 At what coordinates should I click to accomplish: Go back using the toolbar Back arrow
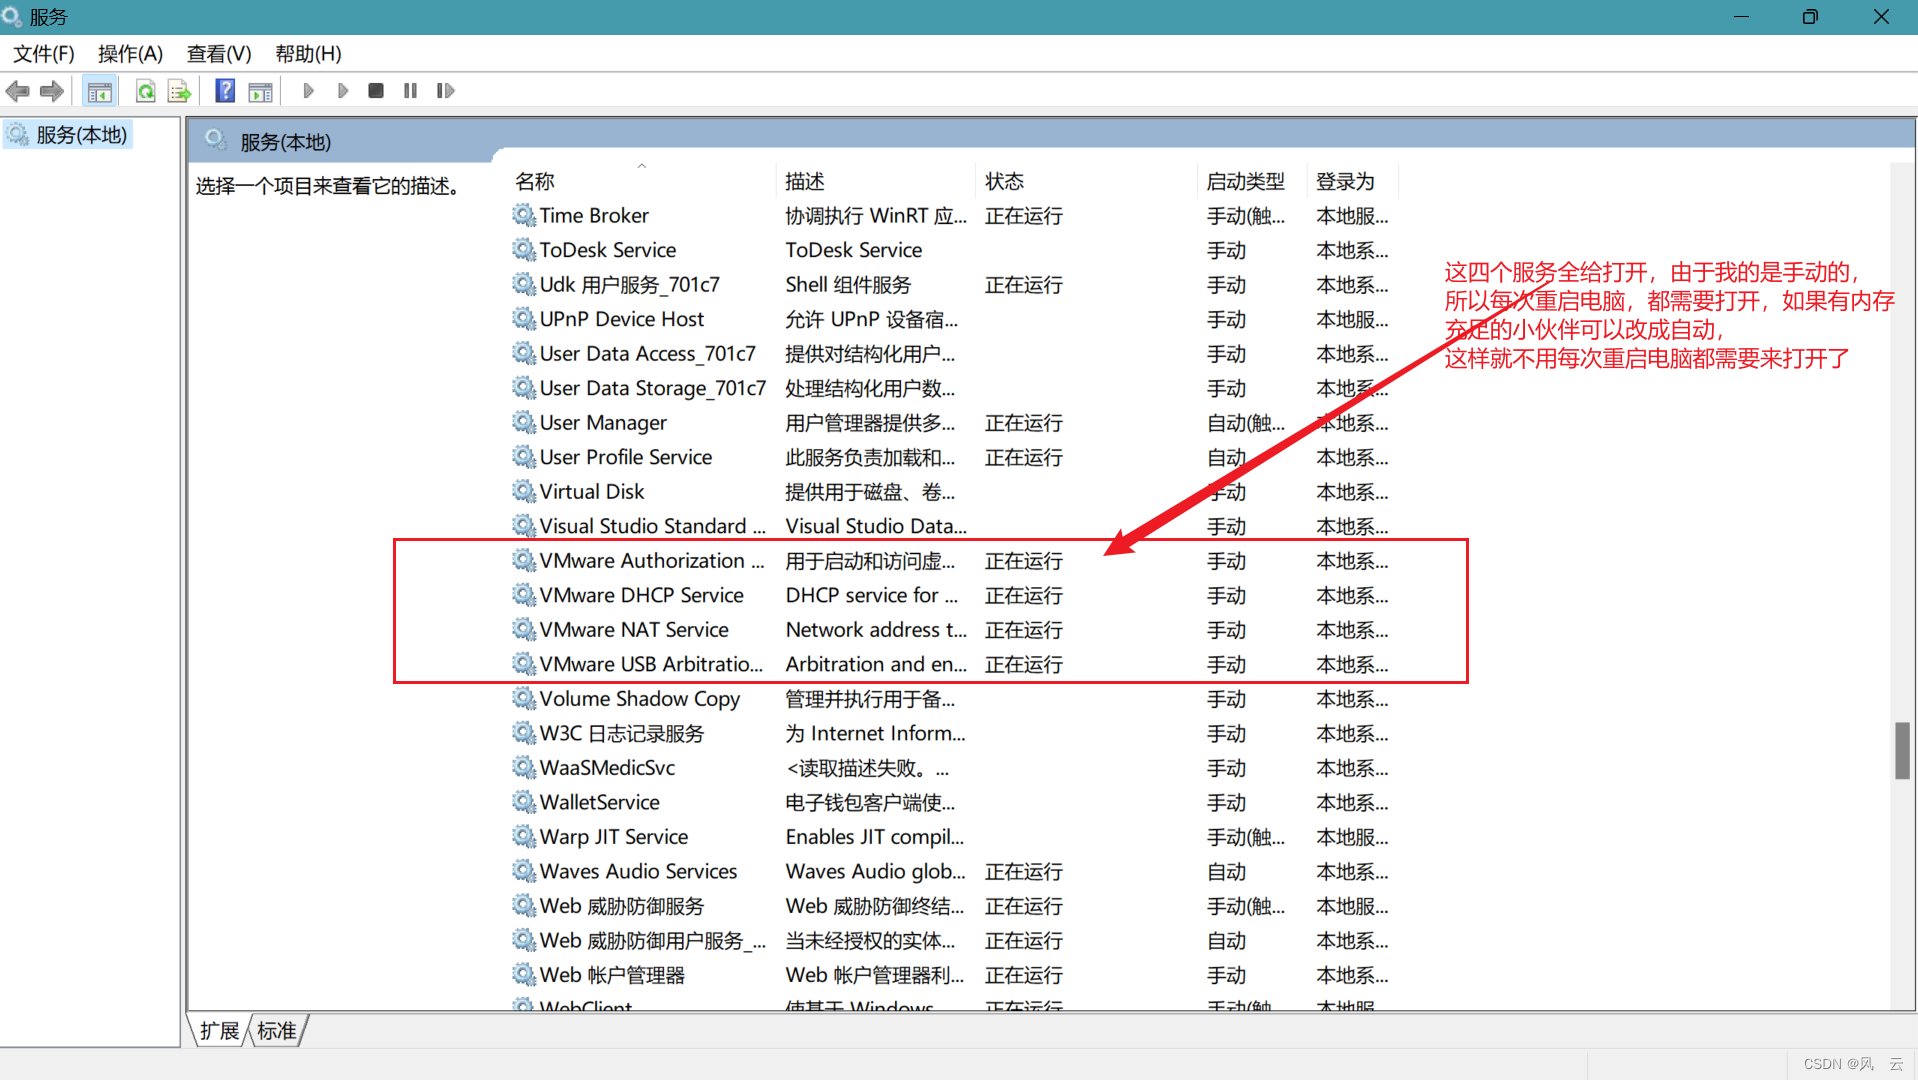18,91
